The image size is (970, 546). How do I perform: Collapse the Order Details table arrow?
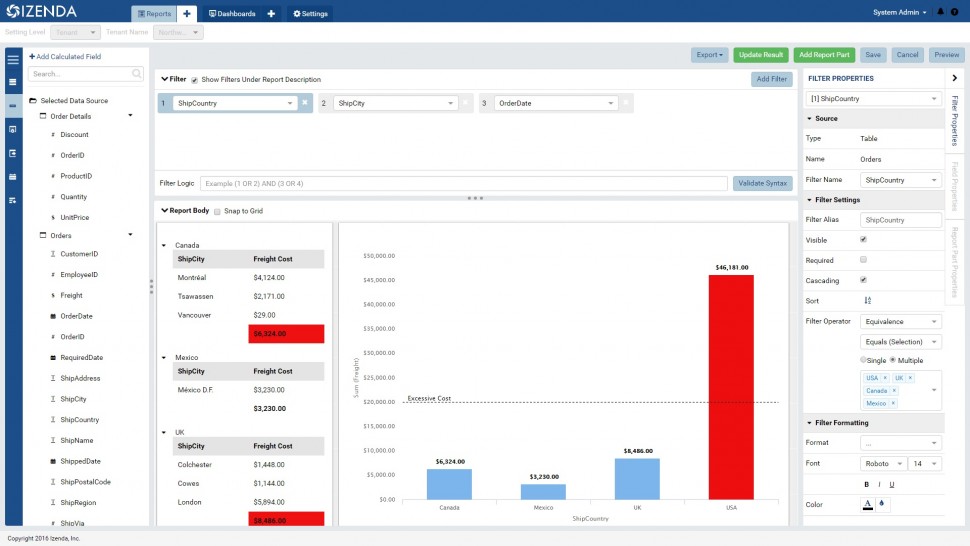(x=130, y=116)
